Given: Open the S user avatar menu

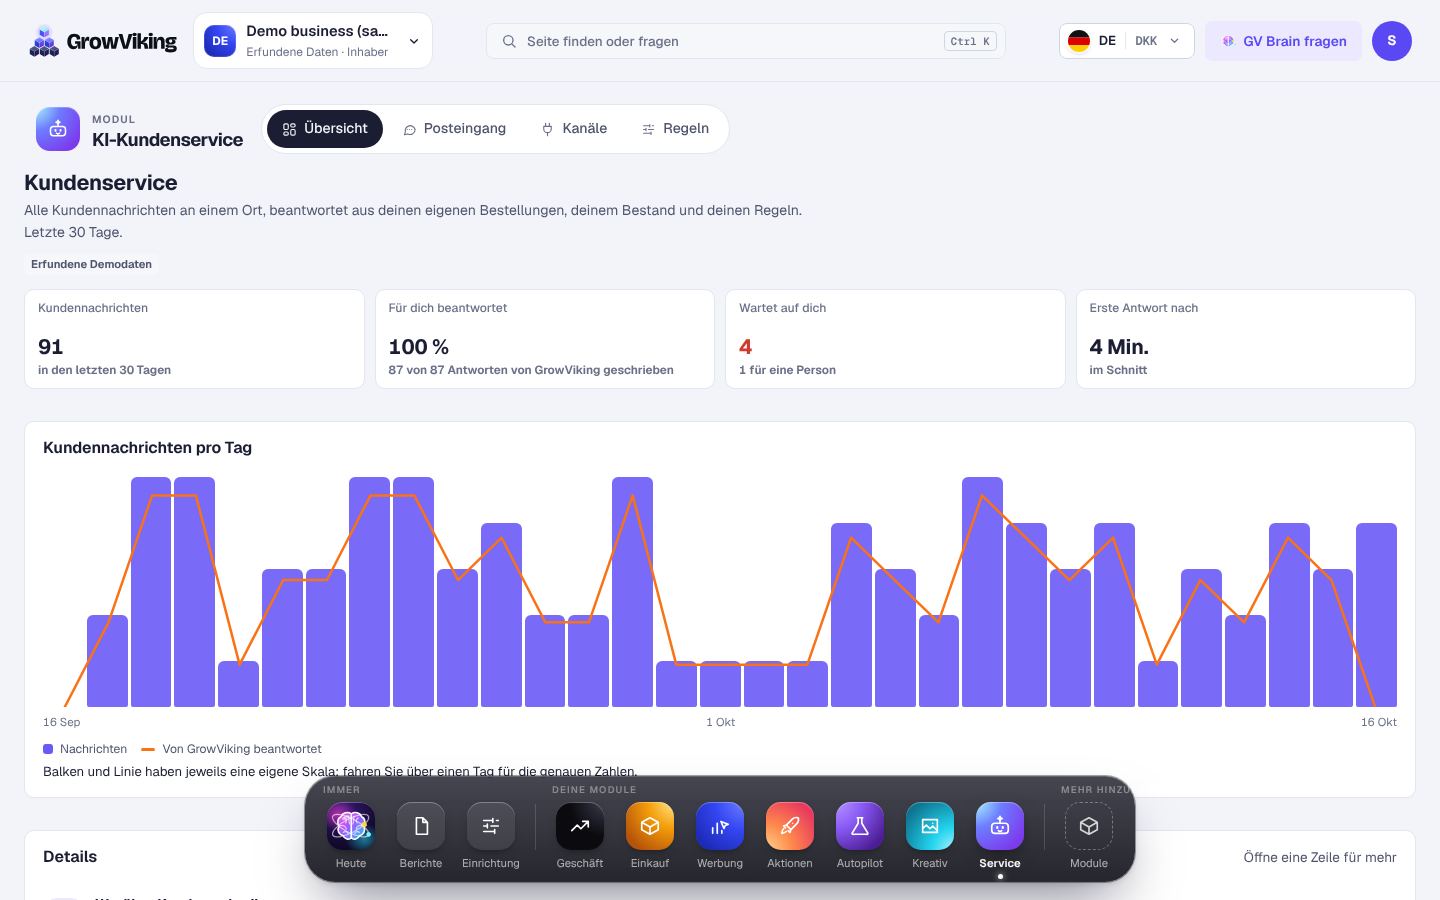Looking at the screenshot, I should pyautogui.click(x=1392, y=41).
